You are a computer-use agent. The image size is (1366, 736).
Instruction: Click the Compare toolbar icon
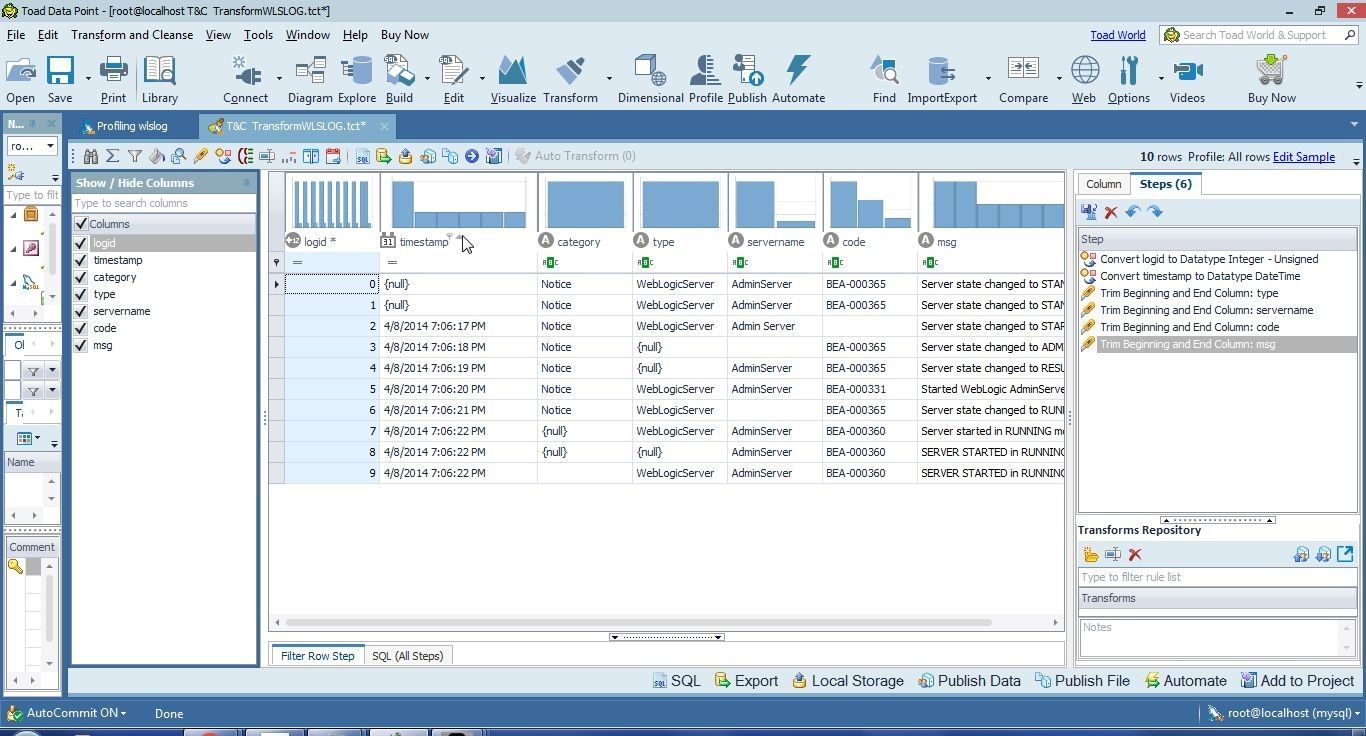tap(1023, 80)
